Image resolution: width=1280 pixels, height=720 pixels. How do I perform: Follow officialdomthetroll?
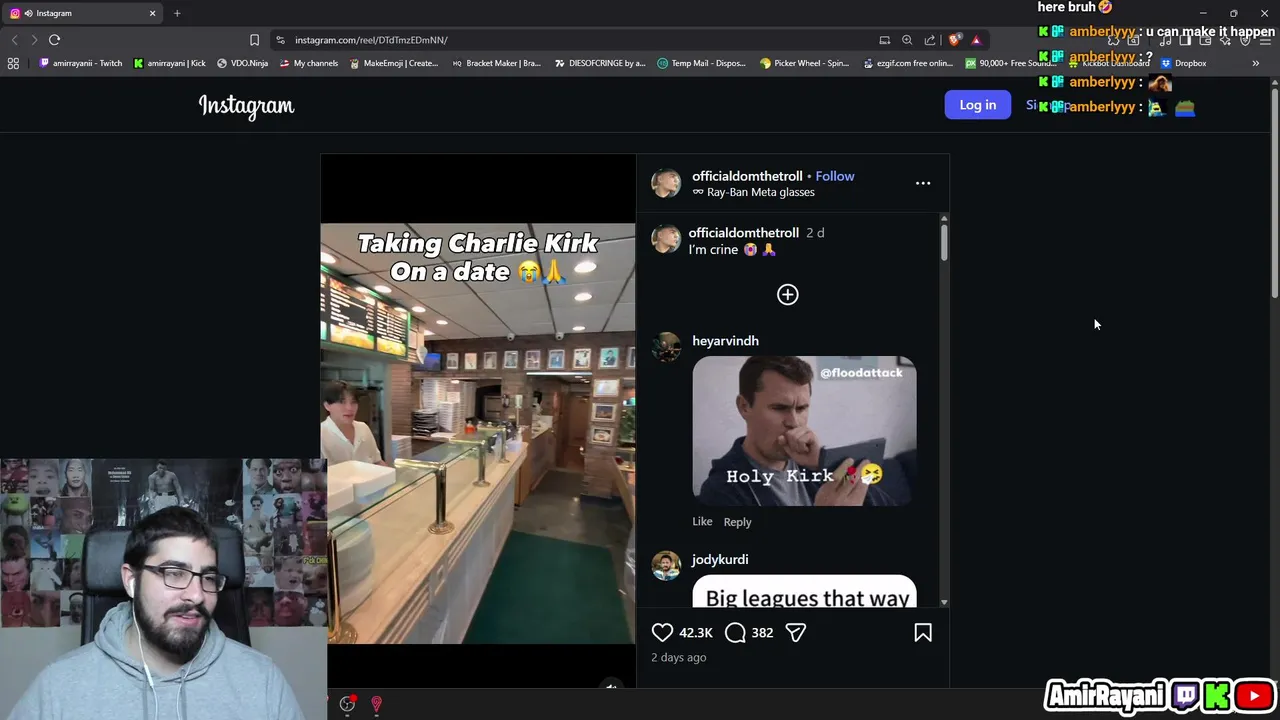[x=835, y=176]
